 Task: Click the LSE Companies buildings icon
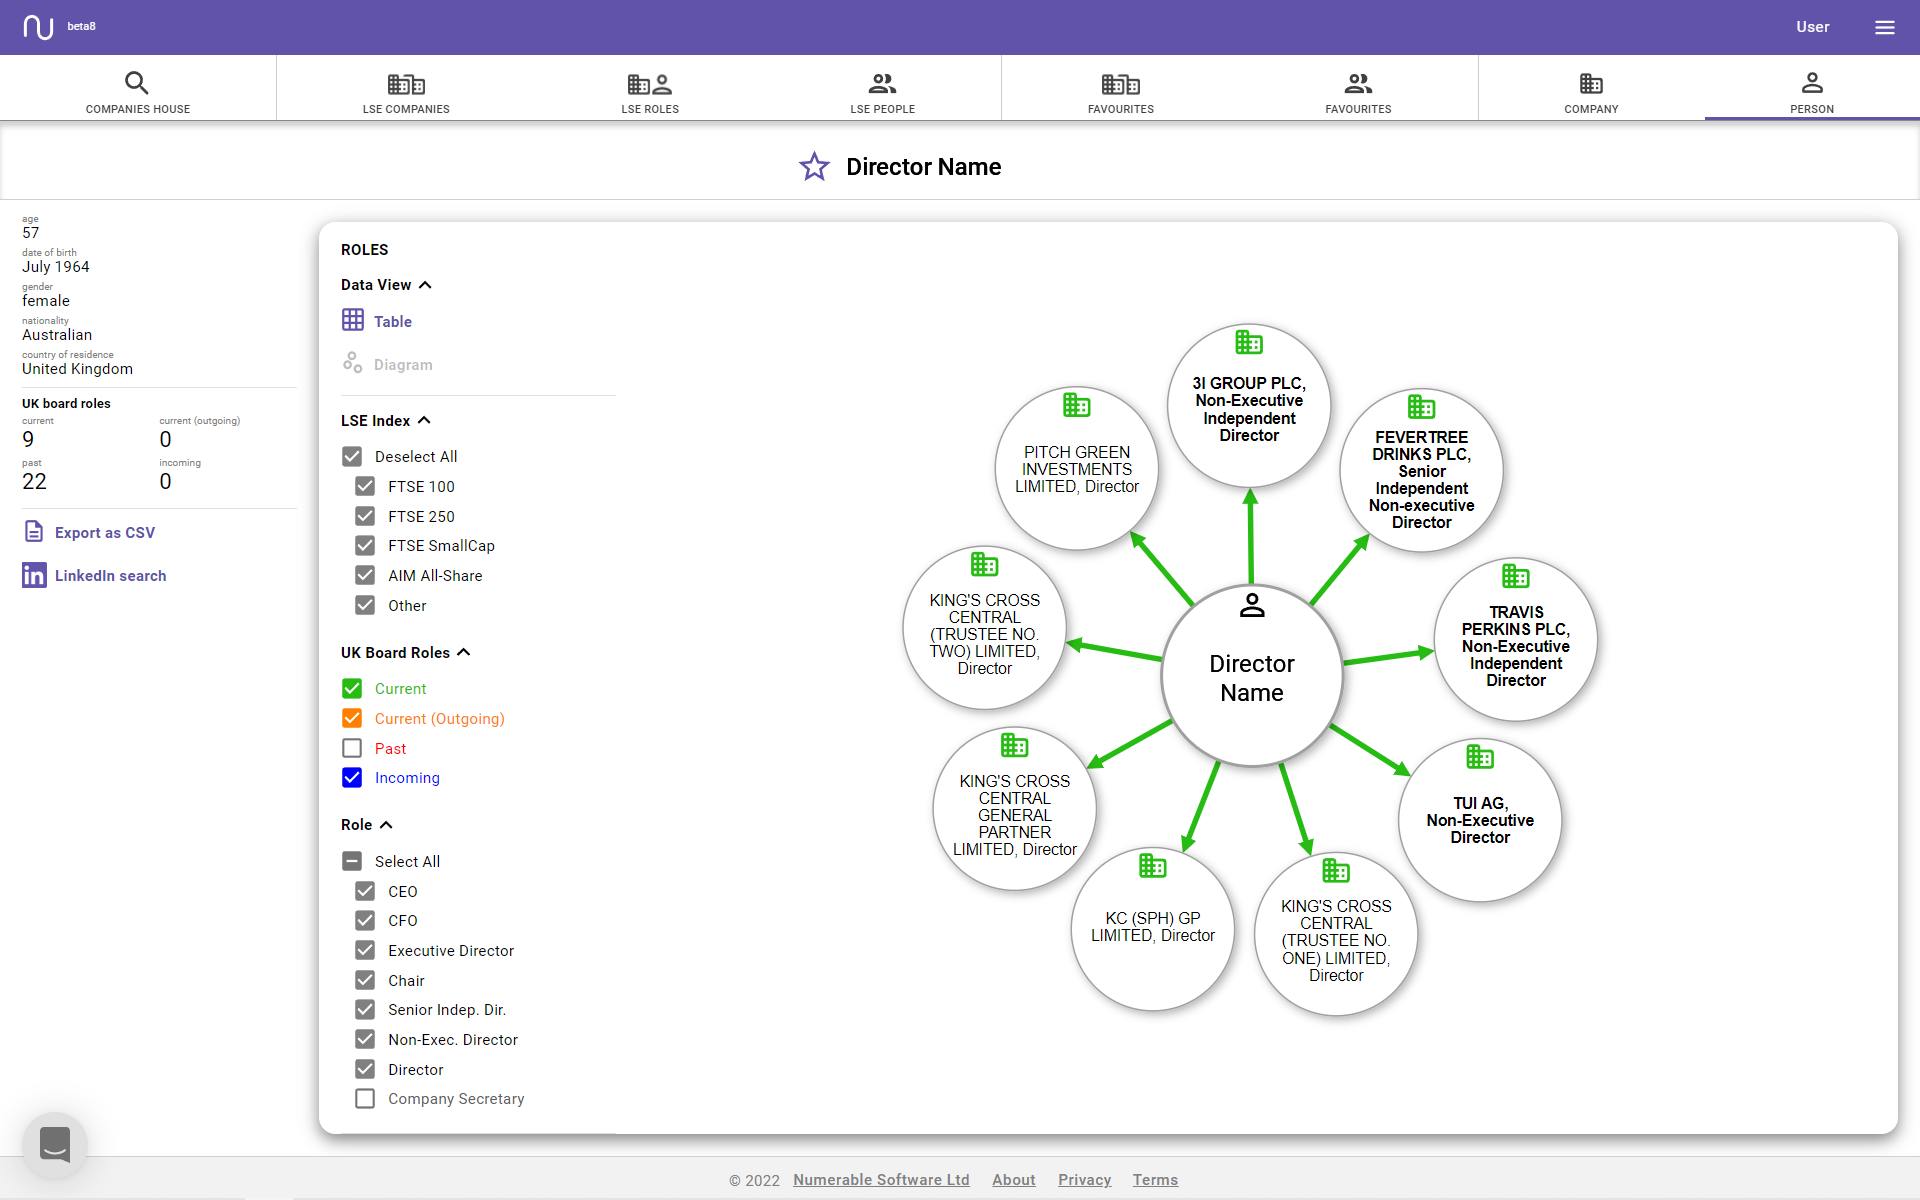[406, 84]
